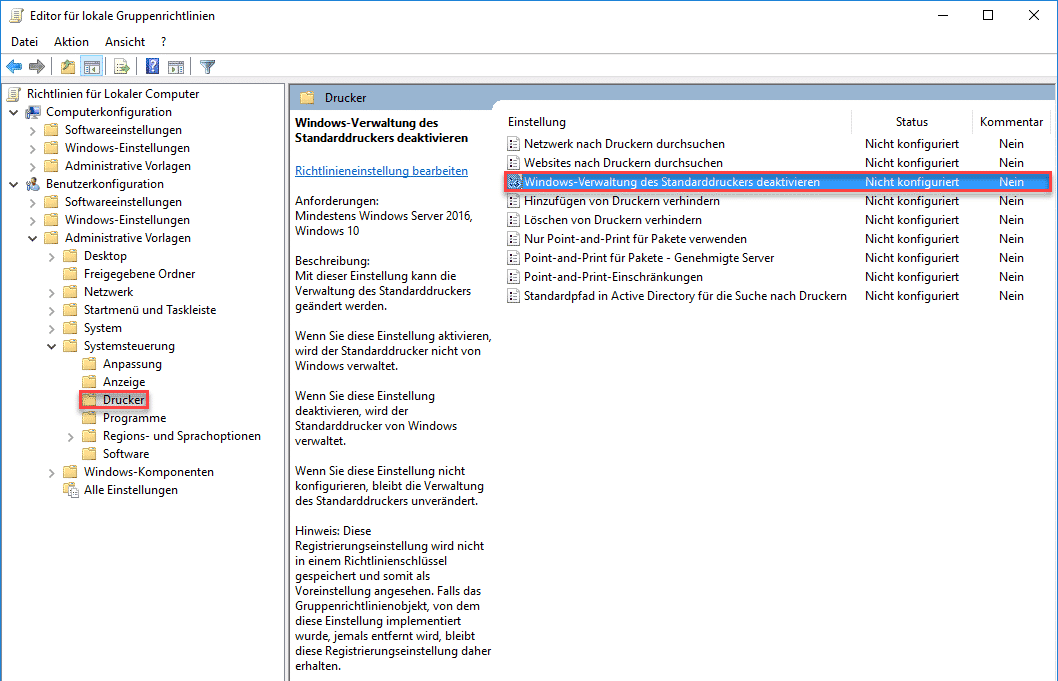This screenshot has height=681, width=1058.
Task: Select the Drucker folder in tree
Action: 123,400
